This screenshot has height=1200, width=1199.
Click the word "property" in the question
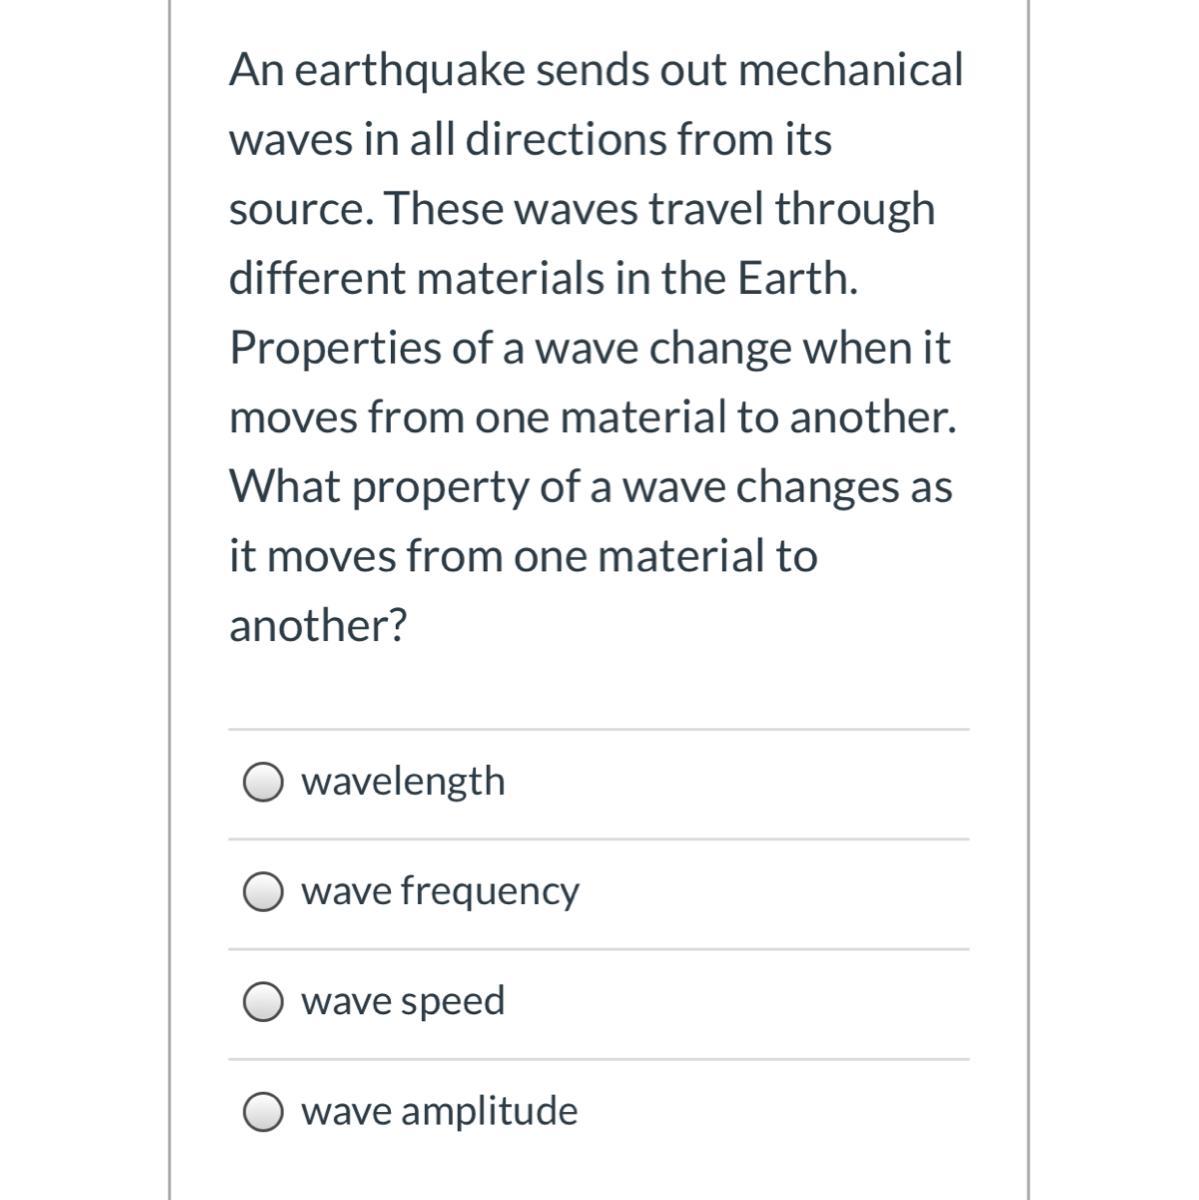[x=439, y=489]
